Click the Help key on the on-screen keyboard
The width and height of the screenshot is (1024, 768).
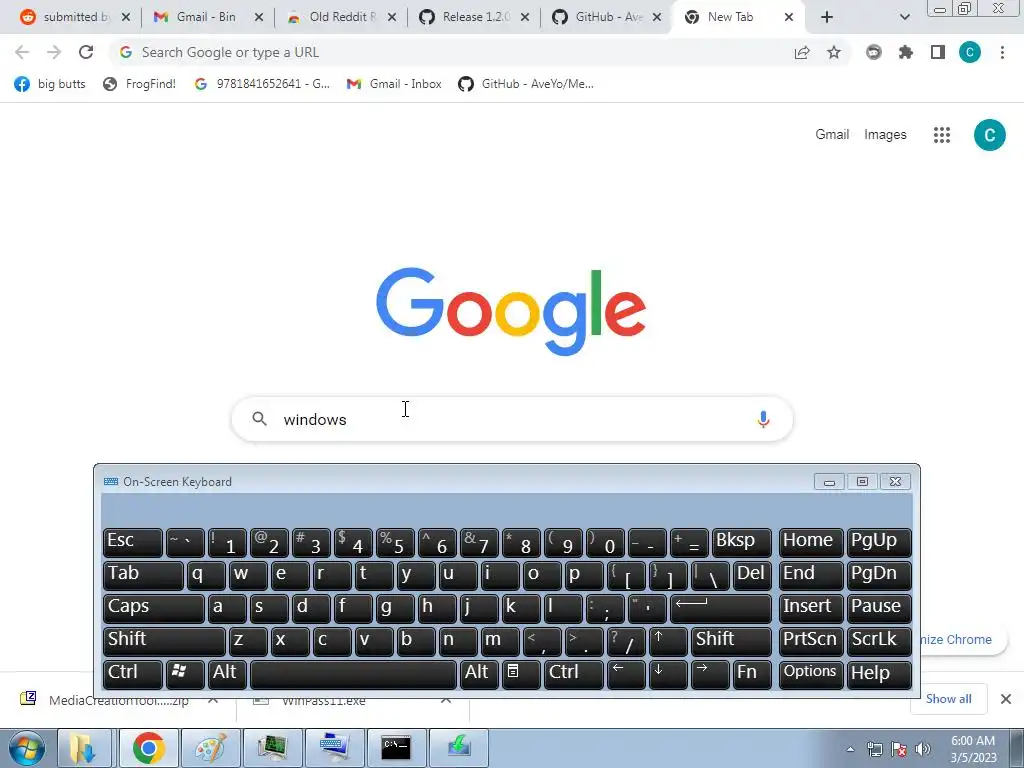tap(879, 674)
